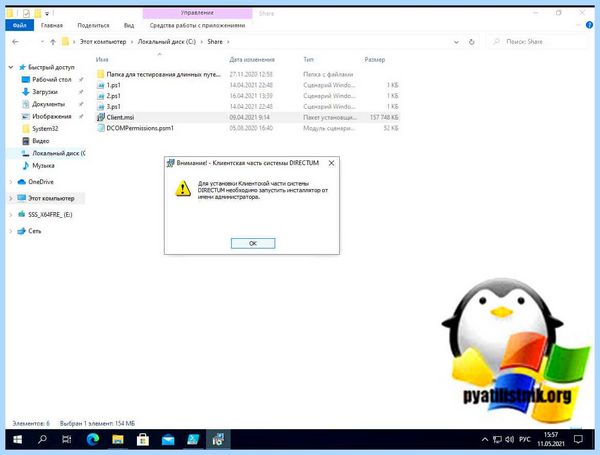Open taskbar search magnifier
This screenshot has height=455, width=600.
(42, 440)
